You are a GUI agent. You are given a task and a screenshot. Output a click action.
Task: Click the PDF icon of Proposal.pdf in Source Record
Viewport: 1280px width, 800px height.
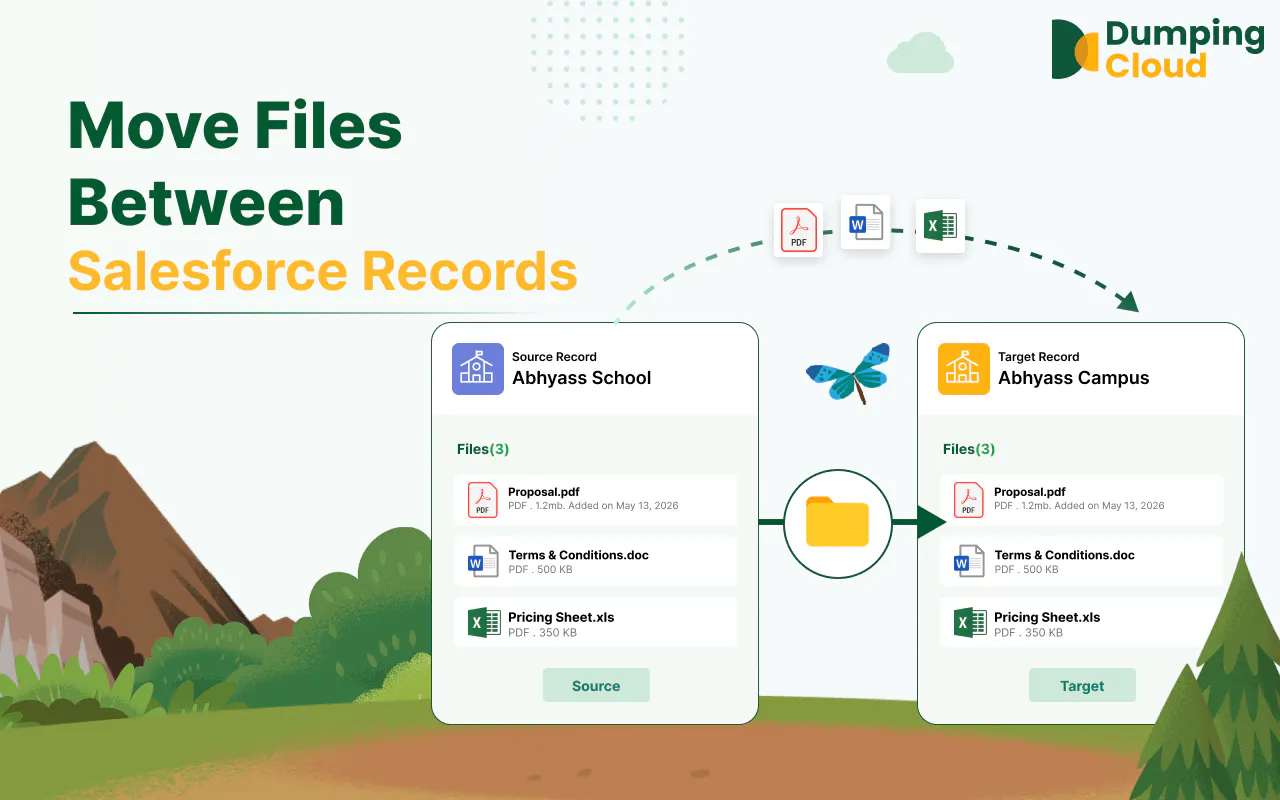[483, 499]
